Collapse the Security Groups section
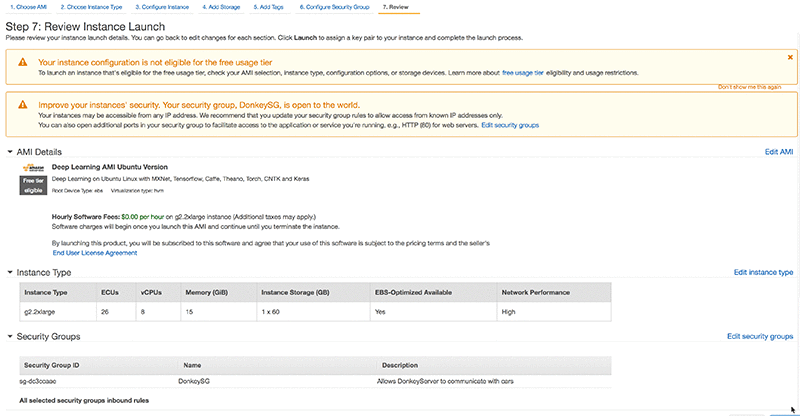The width and height of the screenshot is (800, 416). pyautogui.click(x=10, y=337)
